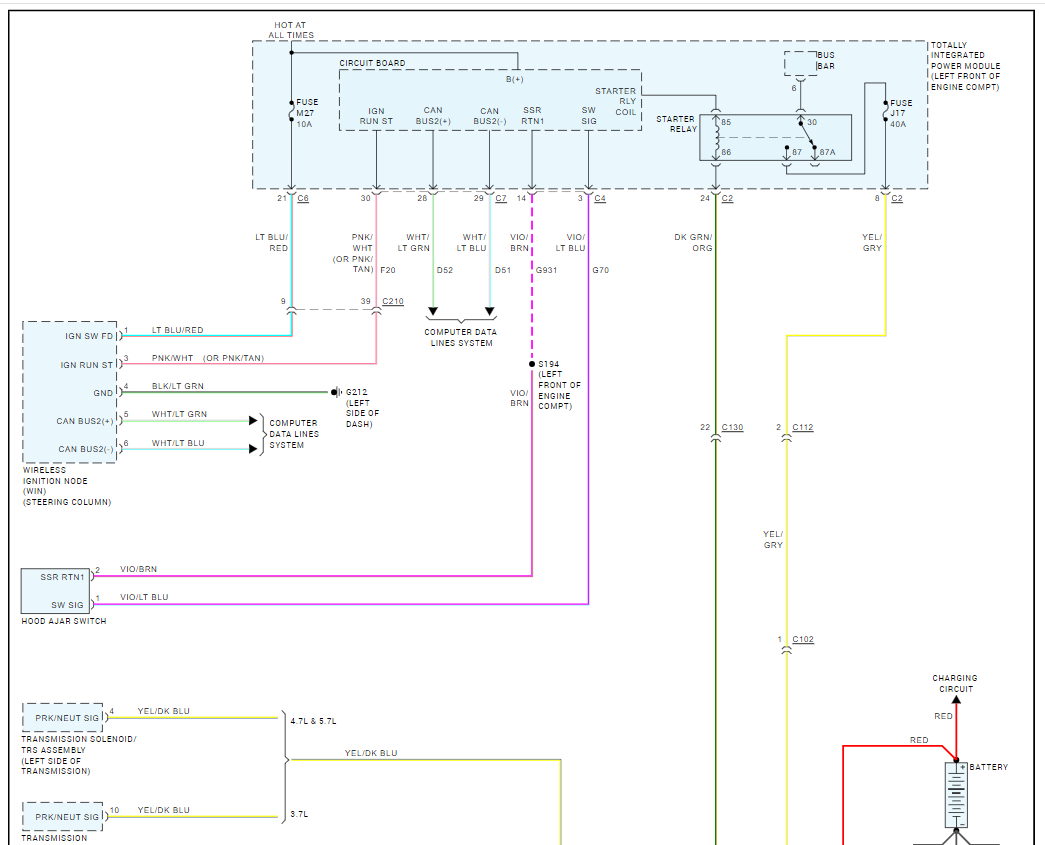Select the dashed Bus Bar box
The height and width of the screenshot is (845, 1045).
click(x=799, y=63)
